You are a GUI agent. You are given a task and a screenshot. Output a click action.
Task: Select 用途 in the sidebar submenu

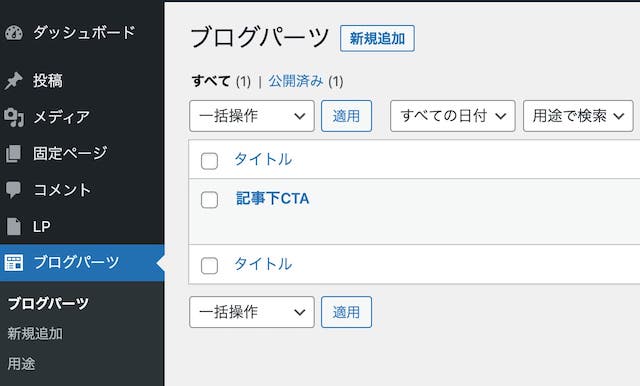(21, 364)
